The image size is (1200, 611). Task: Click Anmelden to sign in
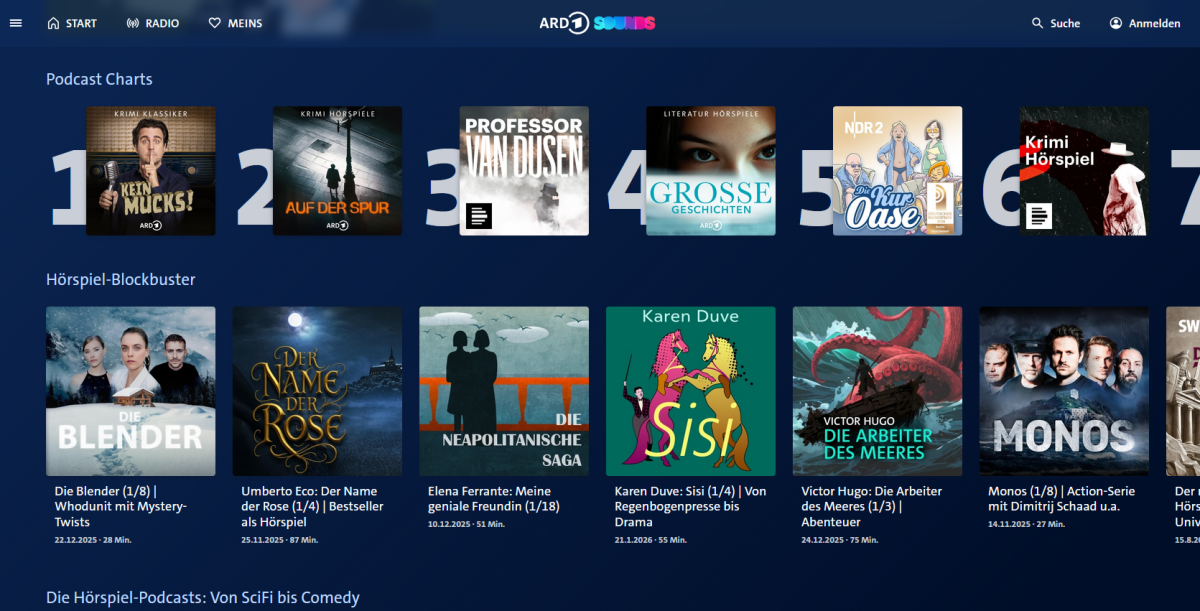pyautogui.click(x=1144, y=23)
